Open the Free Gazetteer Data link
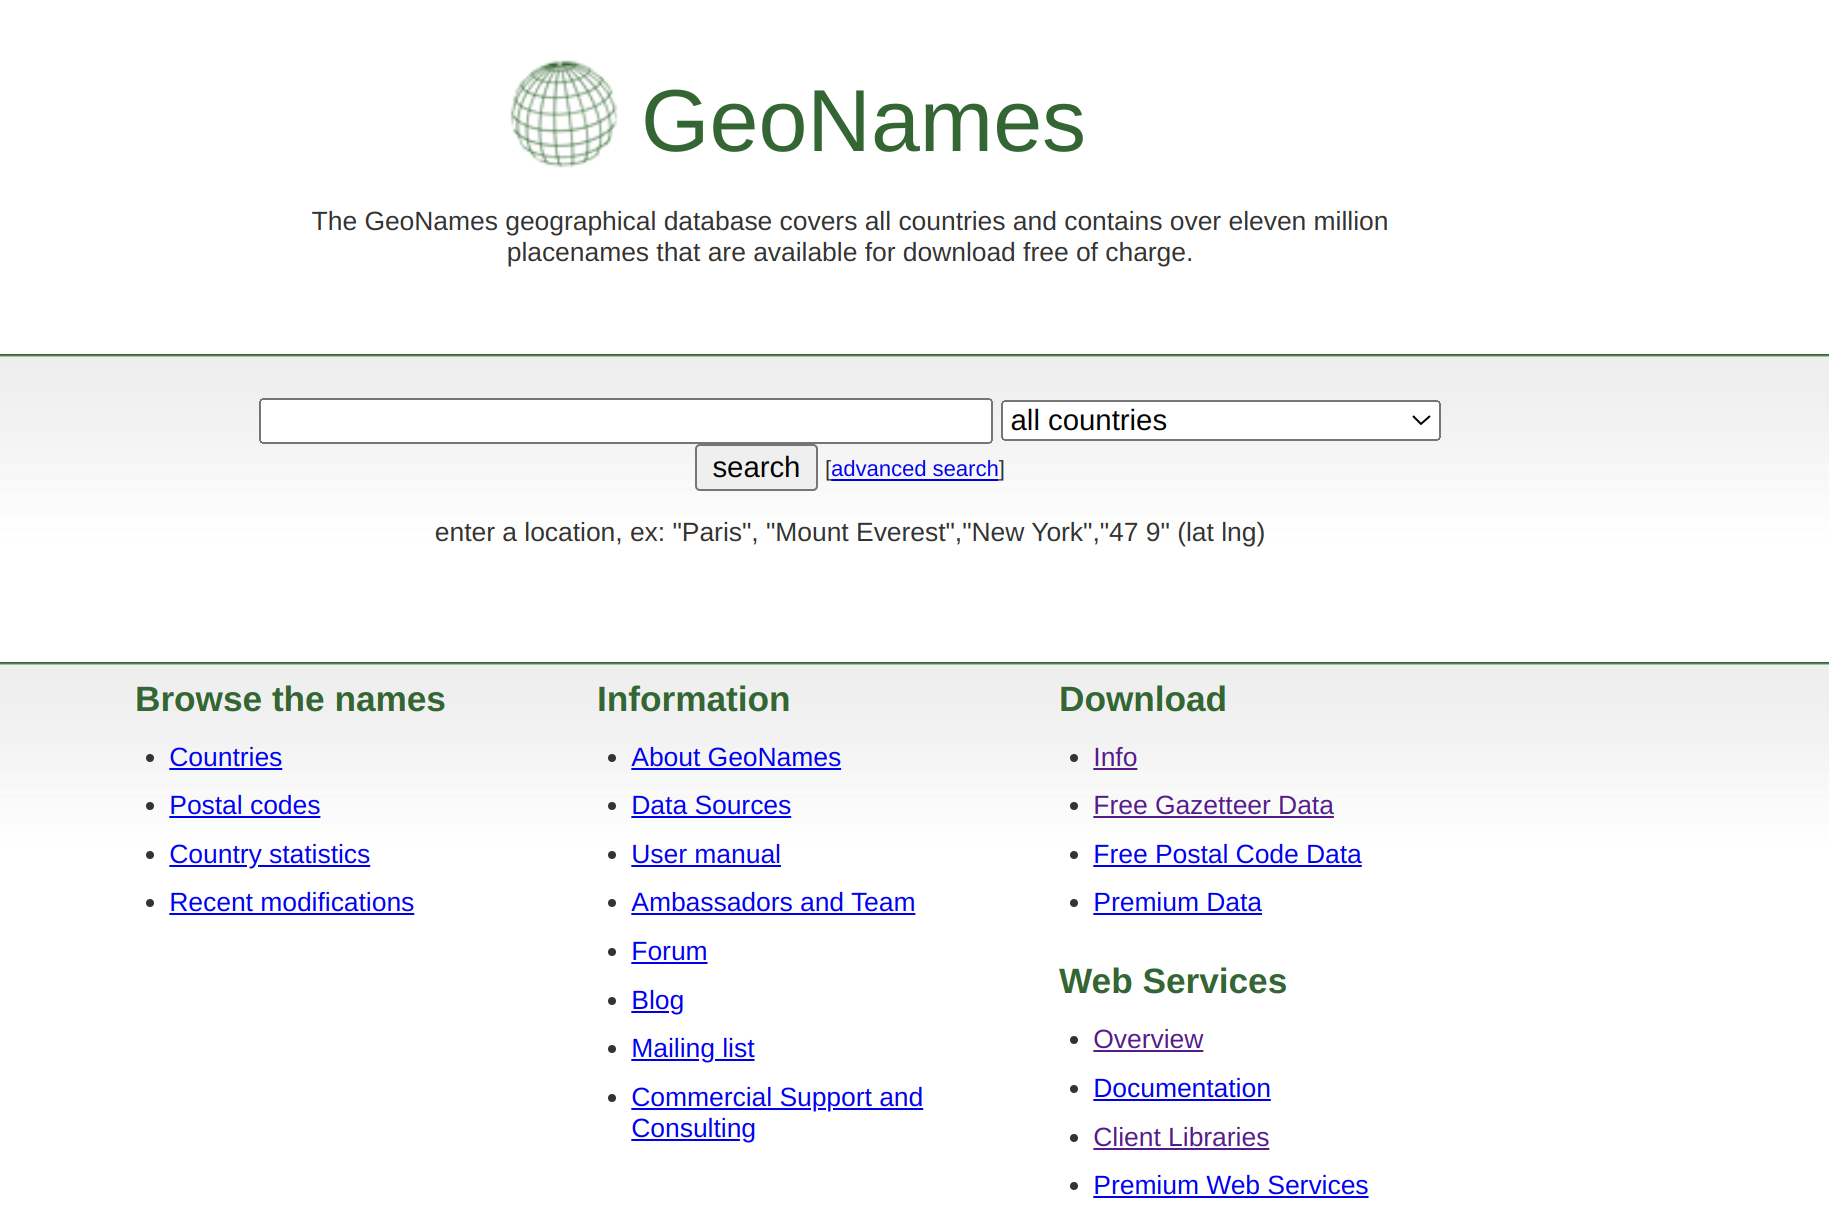This screenshot has width=1829, height=1212. click(x=1213, y=805)
